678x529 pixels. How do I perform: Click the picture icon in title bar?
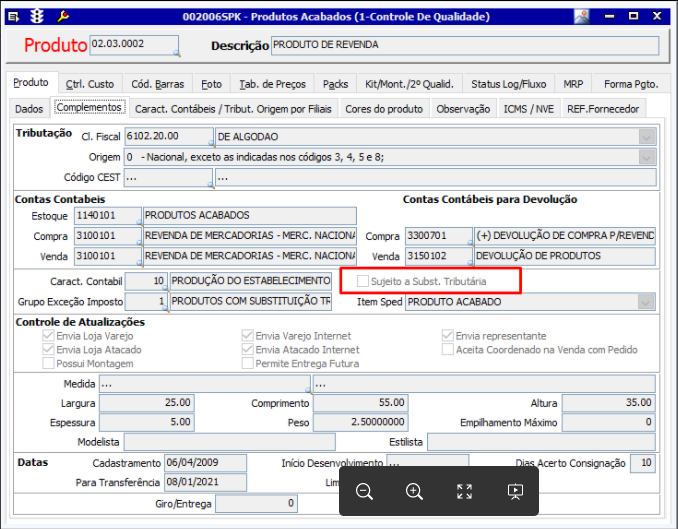coord(582,16)
